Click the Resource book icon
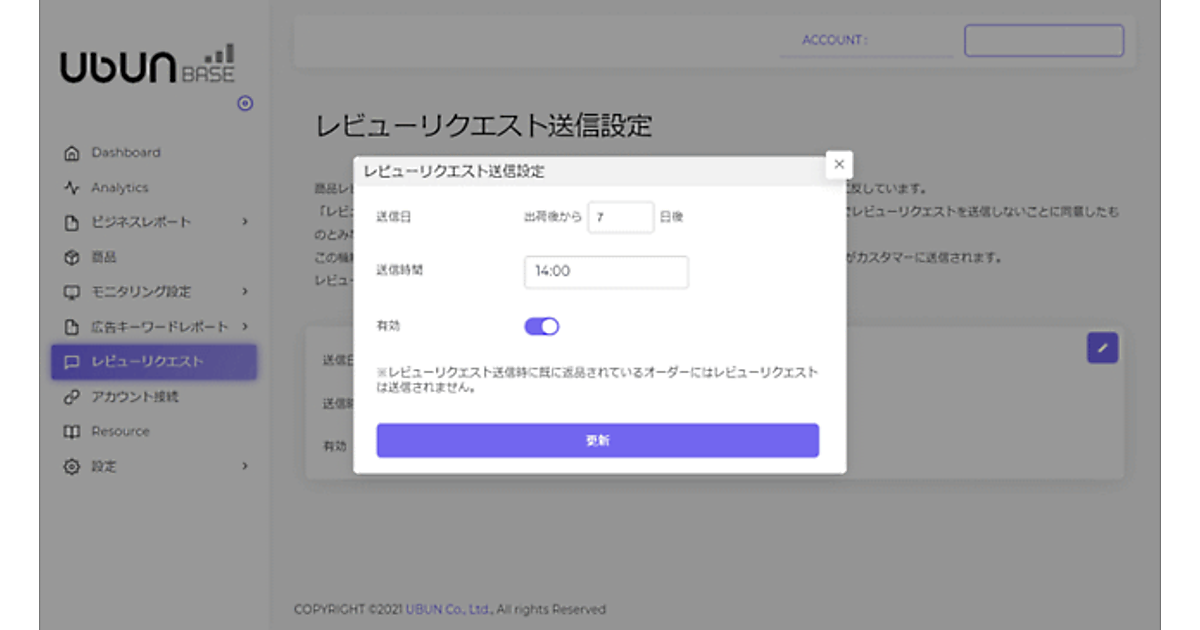 click(71, 432)
